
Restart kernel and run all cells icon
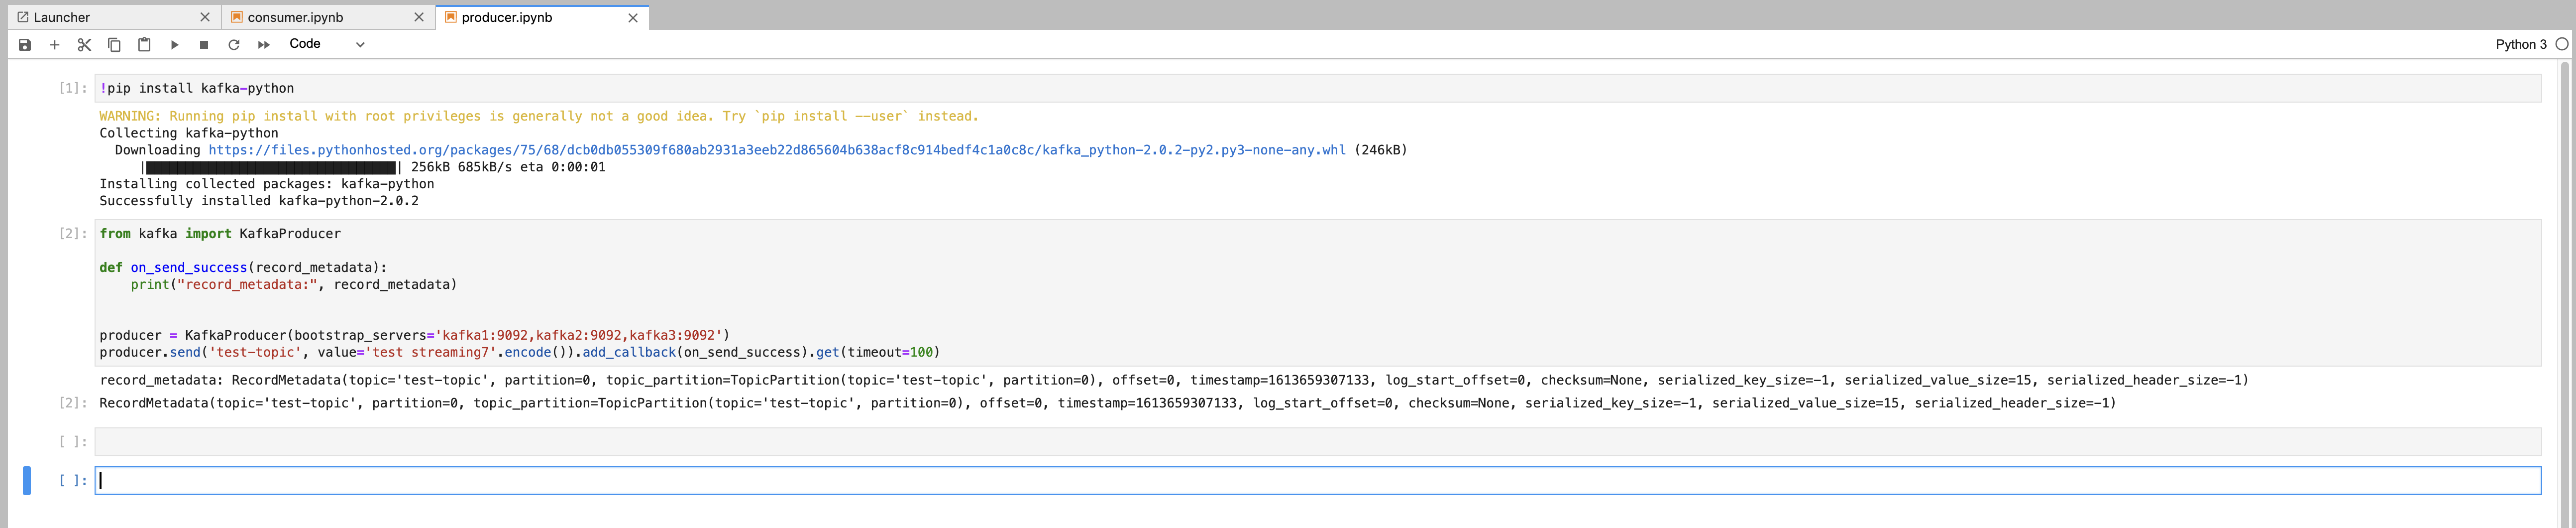[x=264, y=44]
